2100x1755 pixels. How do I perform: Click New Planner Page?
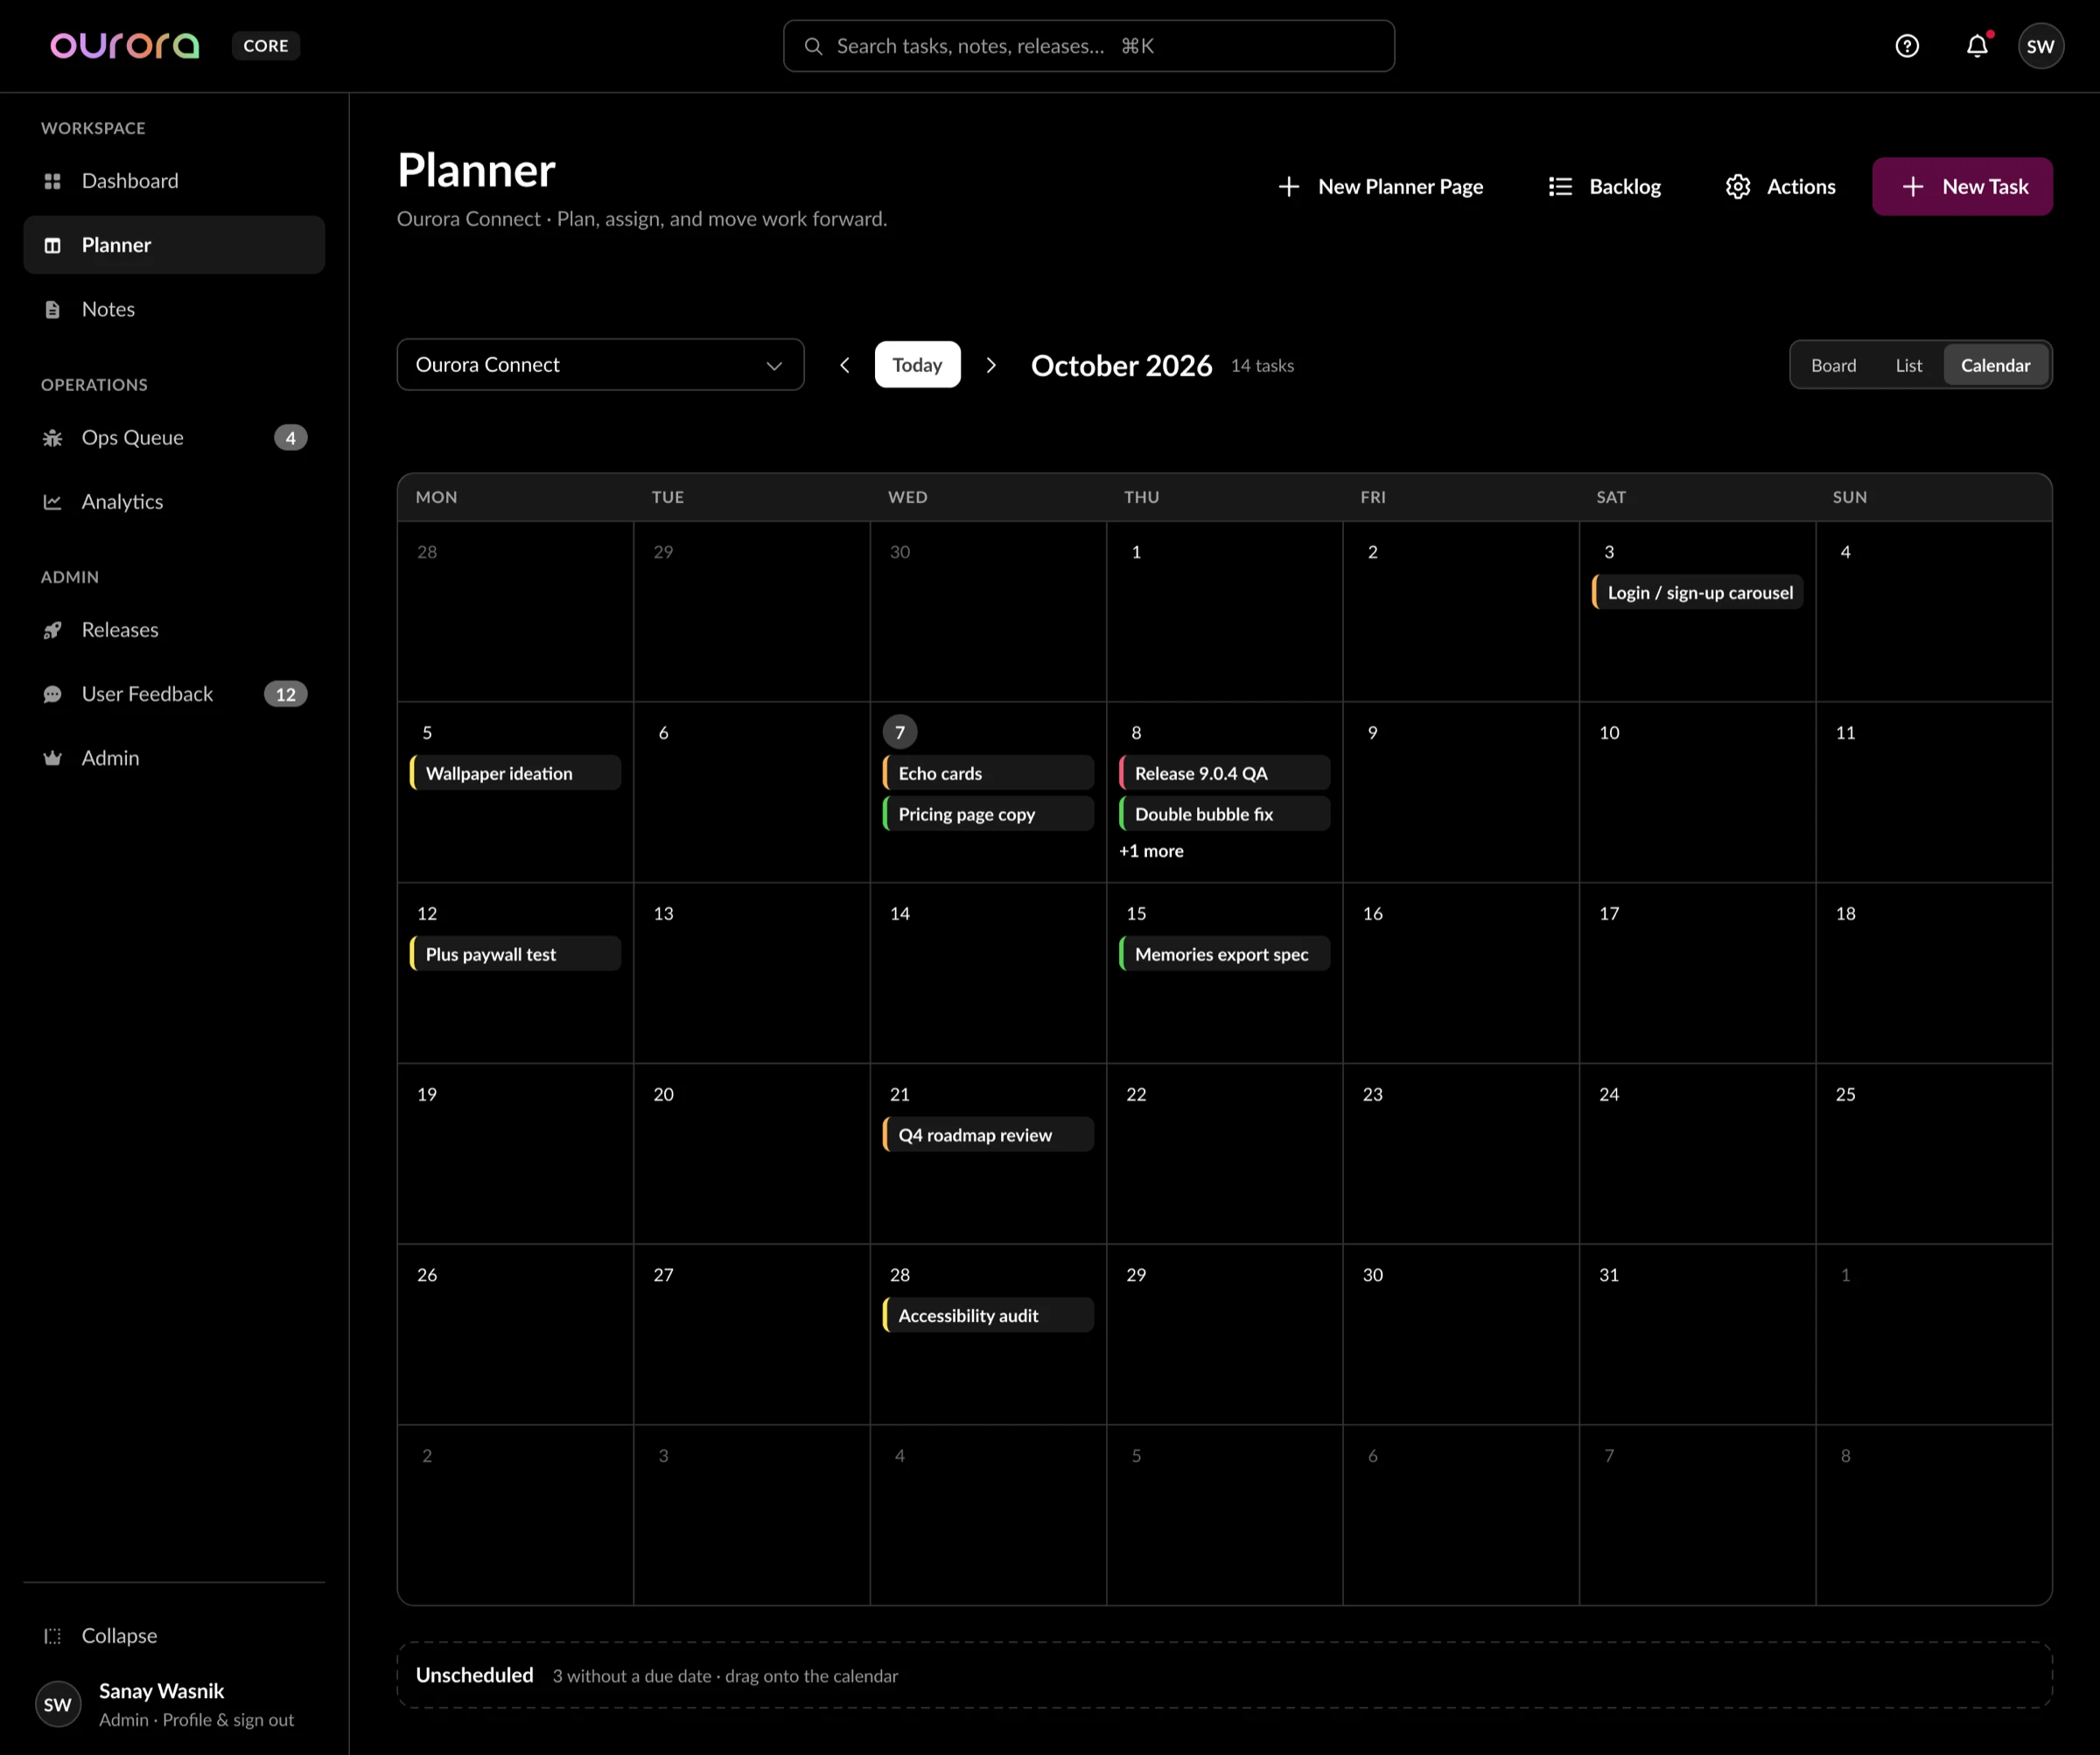tap(1380, 187)
